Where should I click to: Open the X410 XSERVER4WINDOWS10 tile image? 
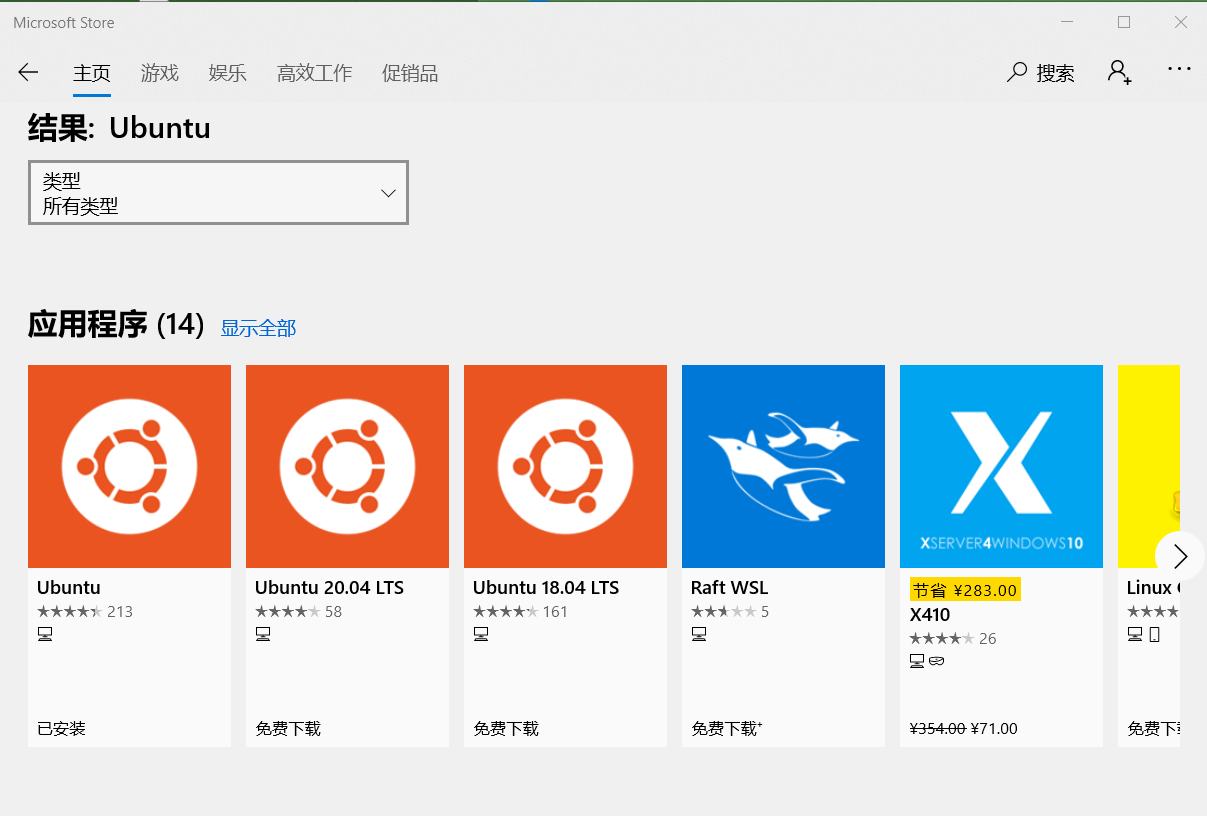click(1001, 466)
